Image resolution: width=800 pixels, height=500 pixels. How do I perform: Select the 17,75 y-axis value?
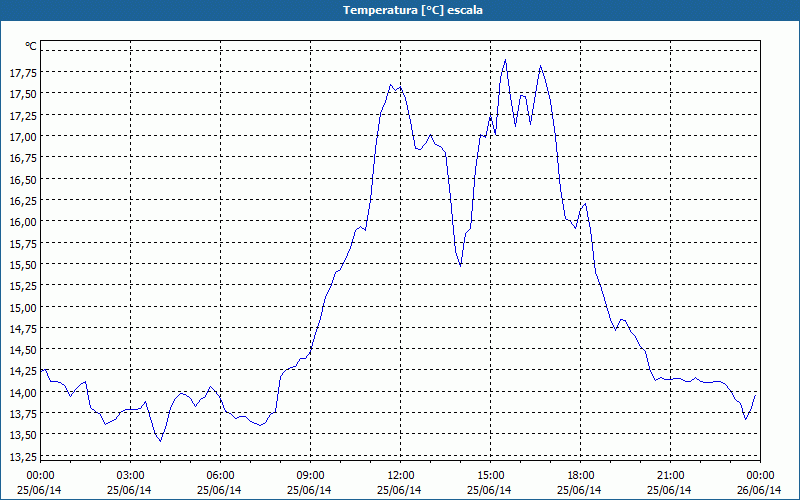pos(23,72)
